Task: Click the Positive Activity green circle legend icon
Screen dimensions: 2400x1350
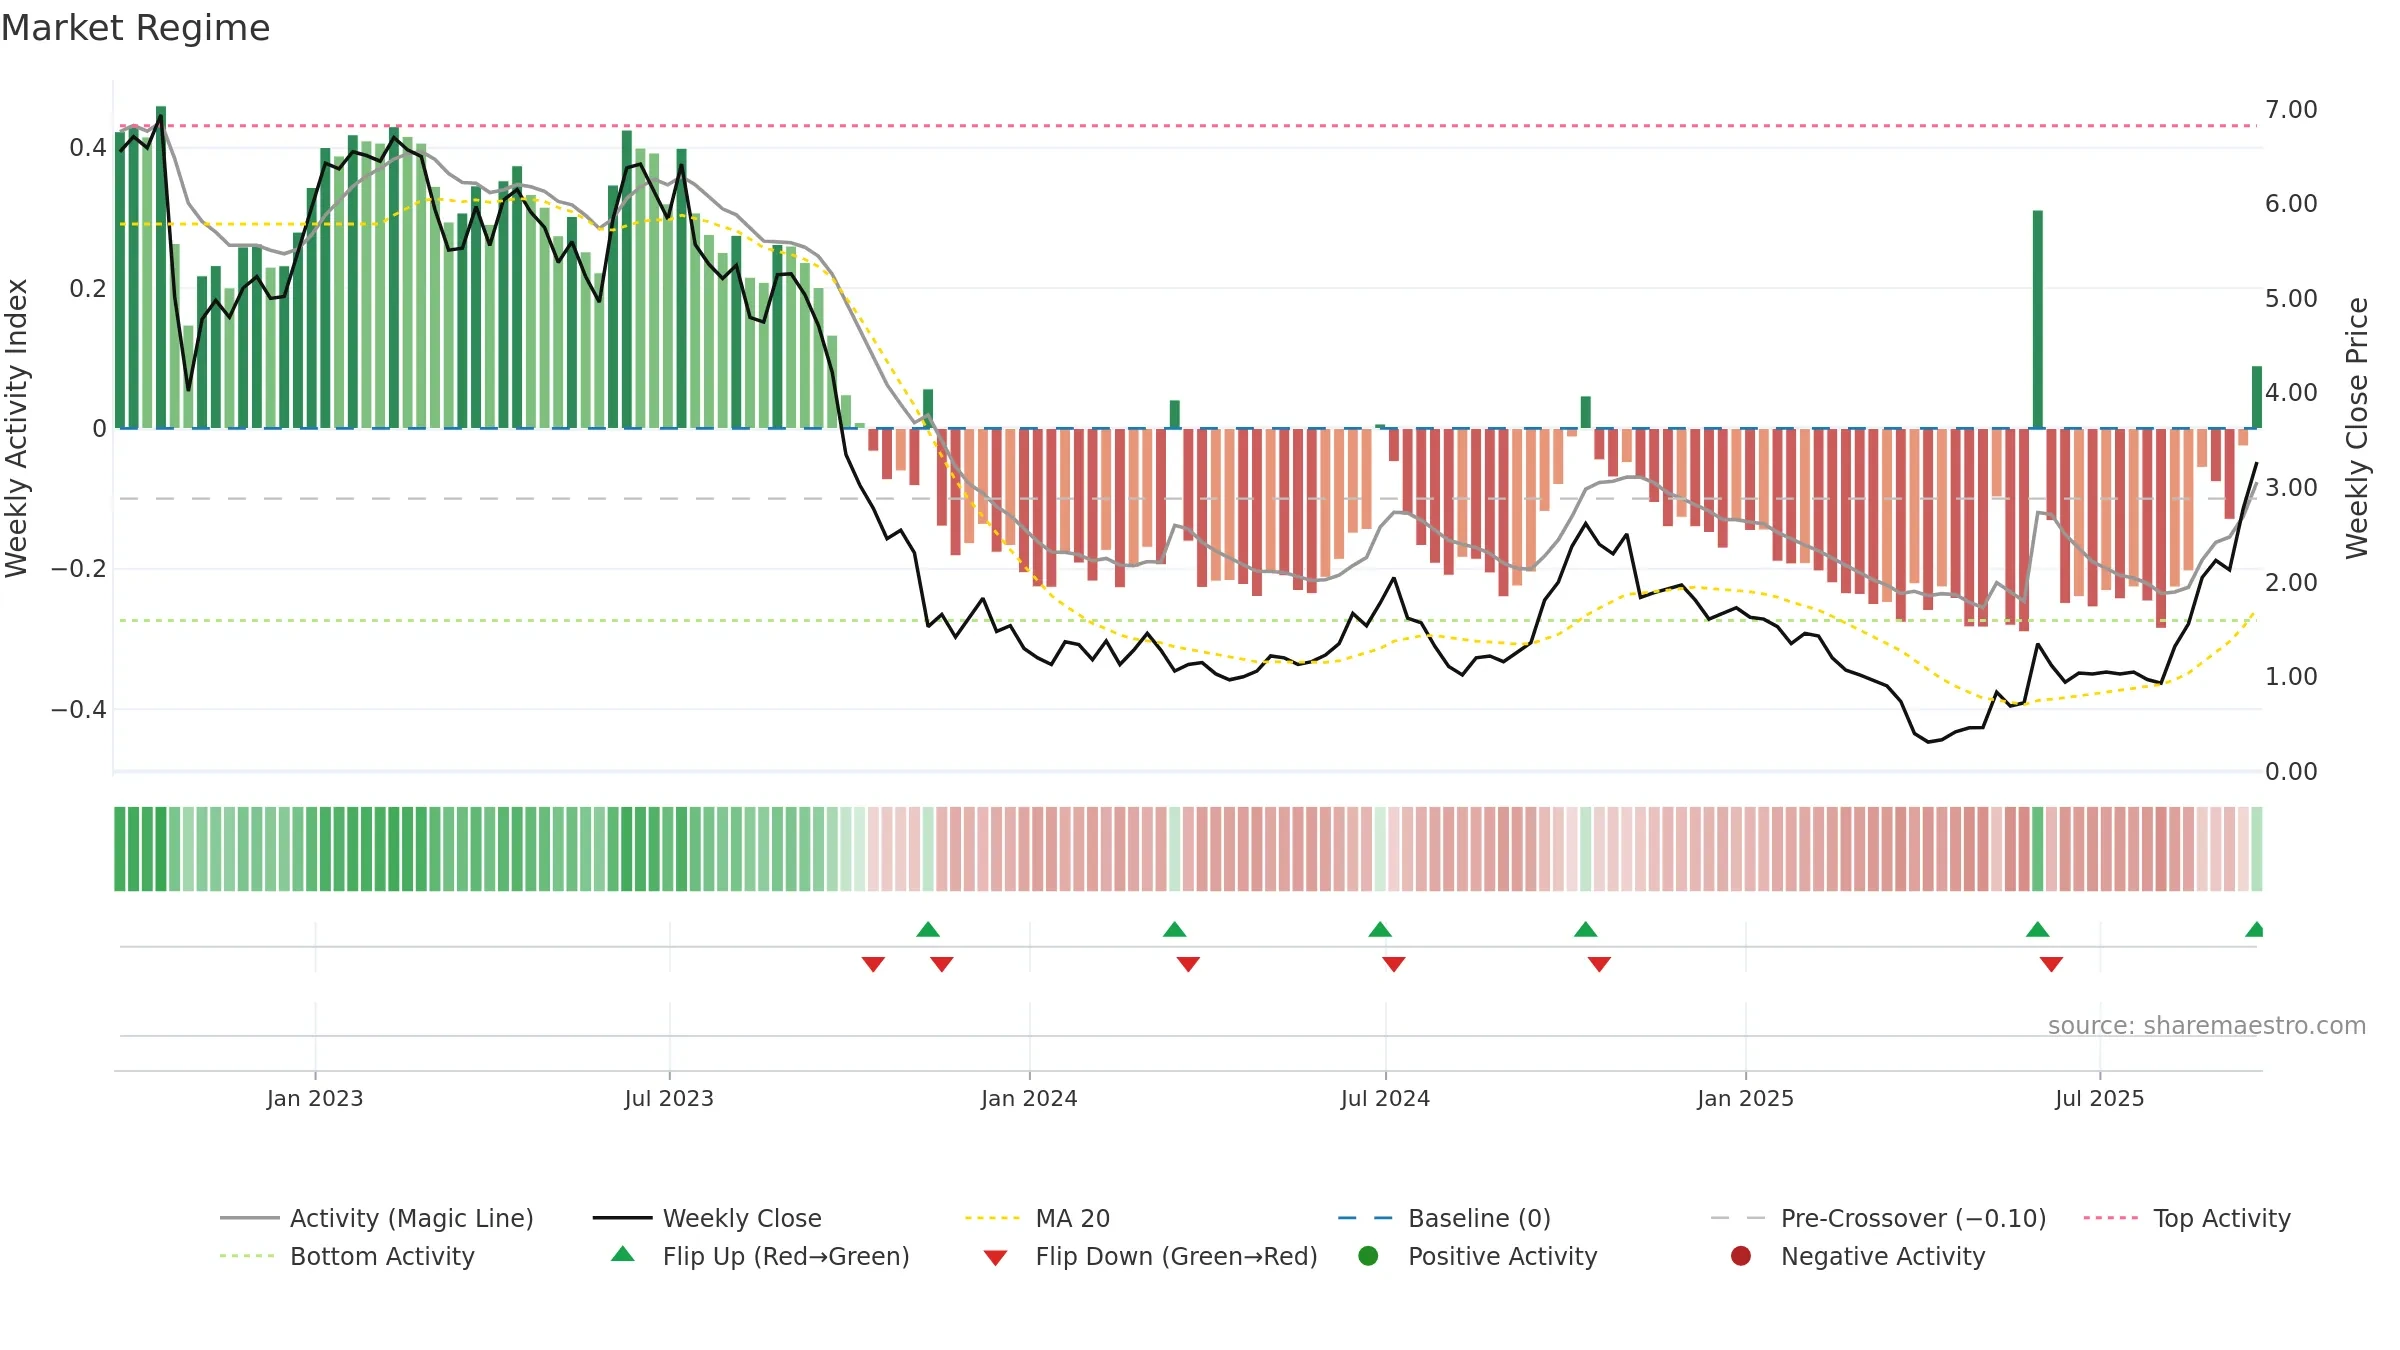Action: (x=1369, y=1255)
